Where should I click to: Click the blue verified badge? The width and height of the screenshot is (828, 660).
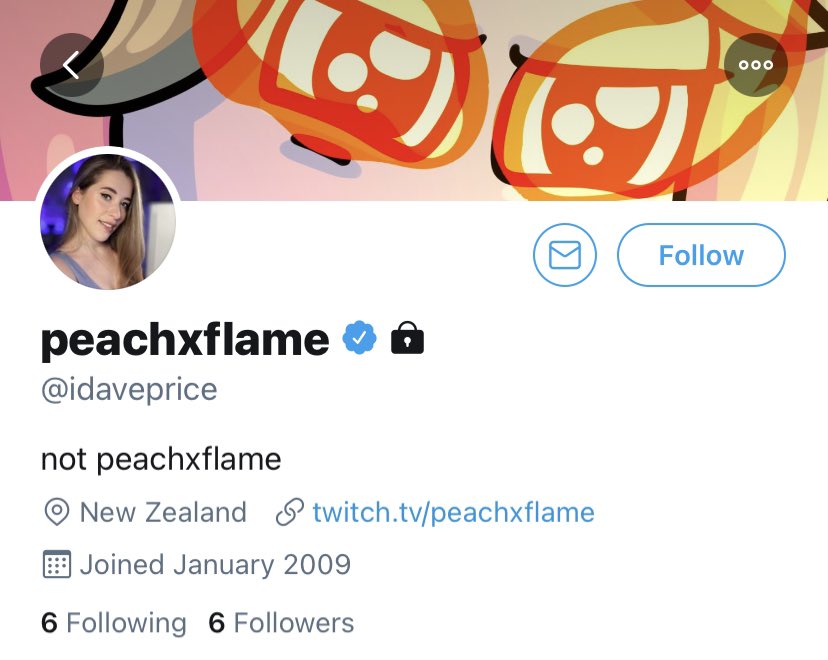(x=360, y=339)
